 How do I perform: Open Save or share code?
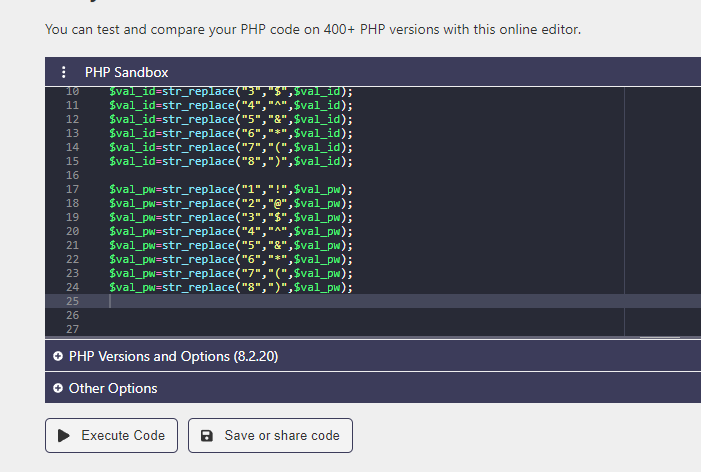(270, 435)
